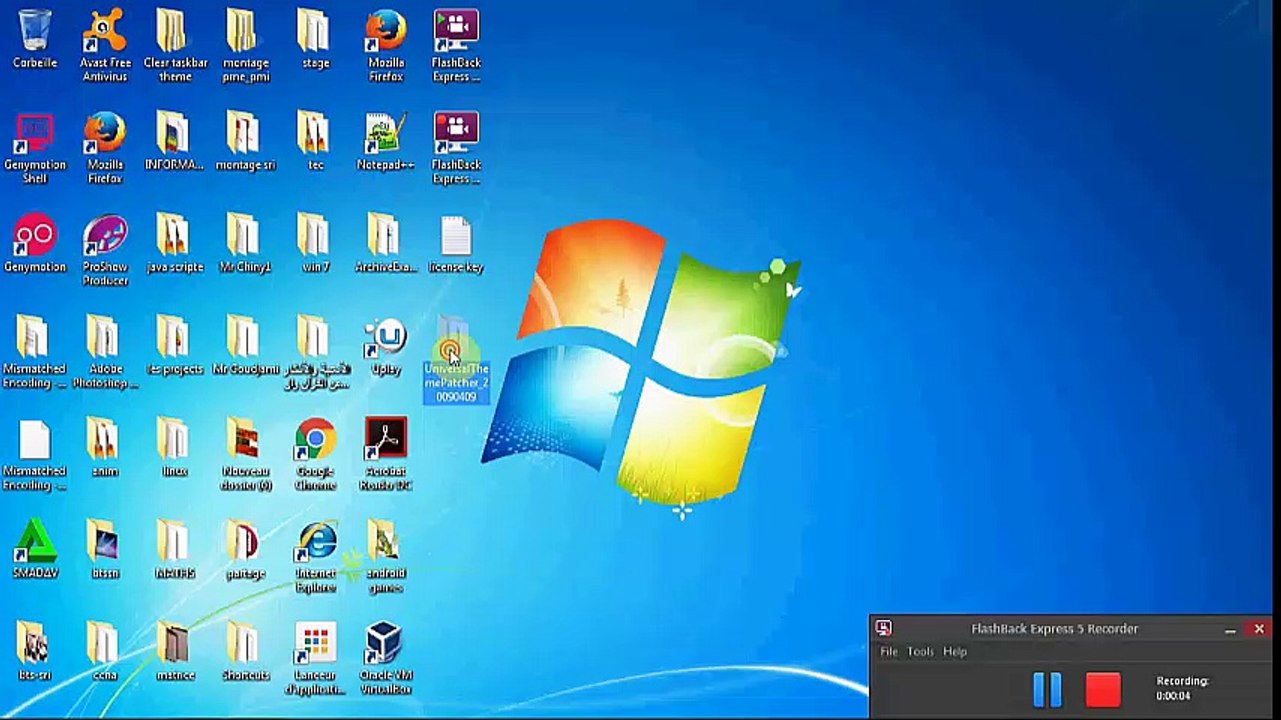Select the license key text file
The height and width of the screenshot is (720, 1281).
click(x=456, y=244)
